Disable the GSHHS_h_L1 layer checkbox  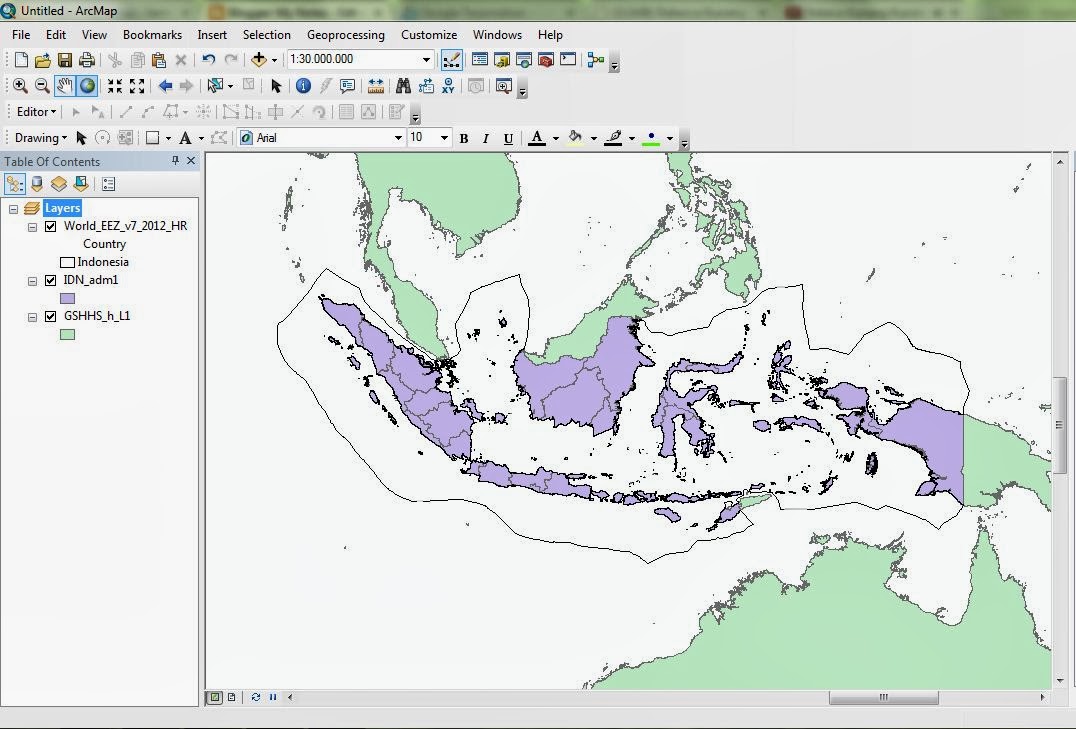coord(51,316)
